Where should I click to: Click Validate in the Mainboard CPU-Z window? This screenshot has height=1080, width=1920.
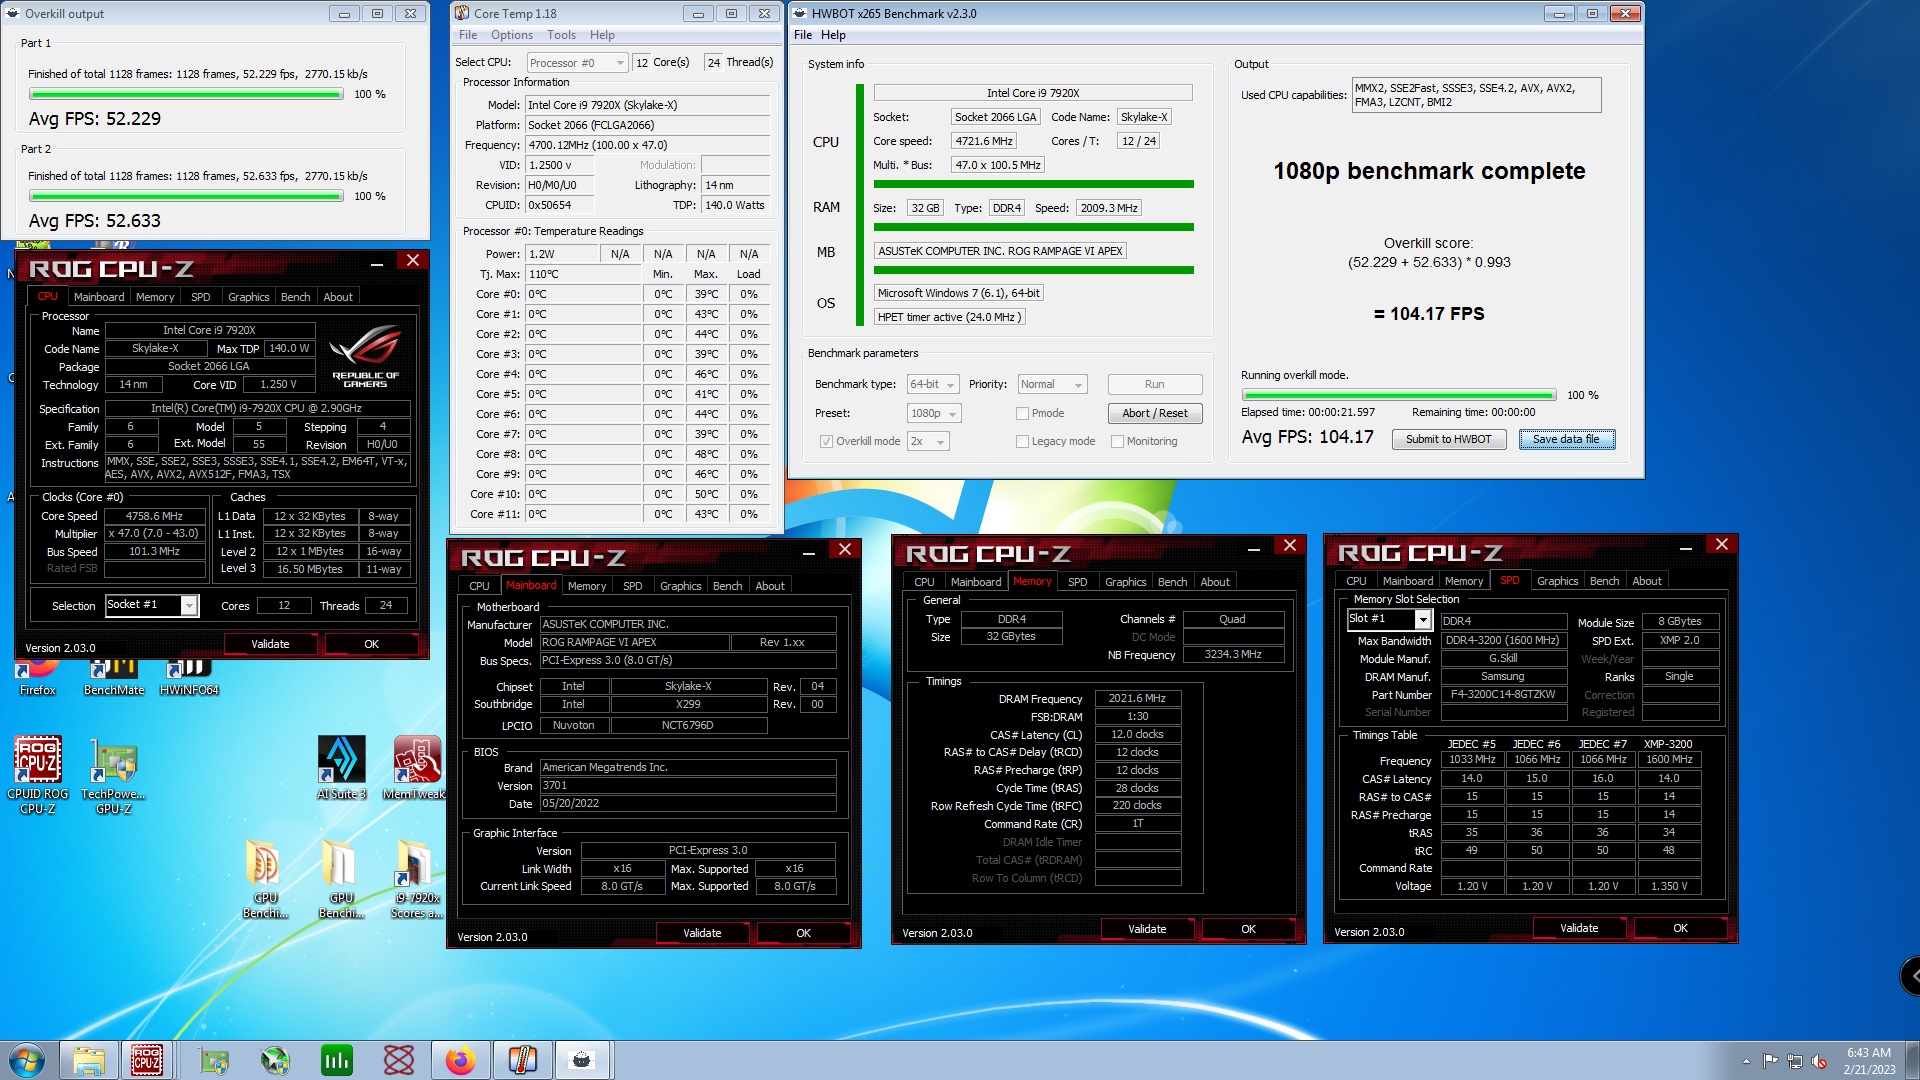701,933
